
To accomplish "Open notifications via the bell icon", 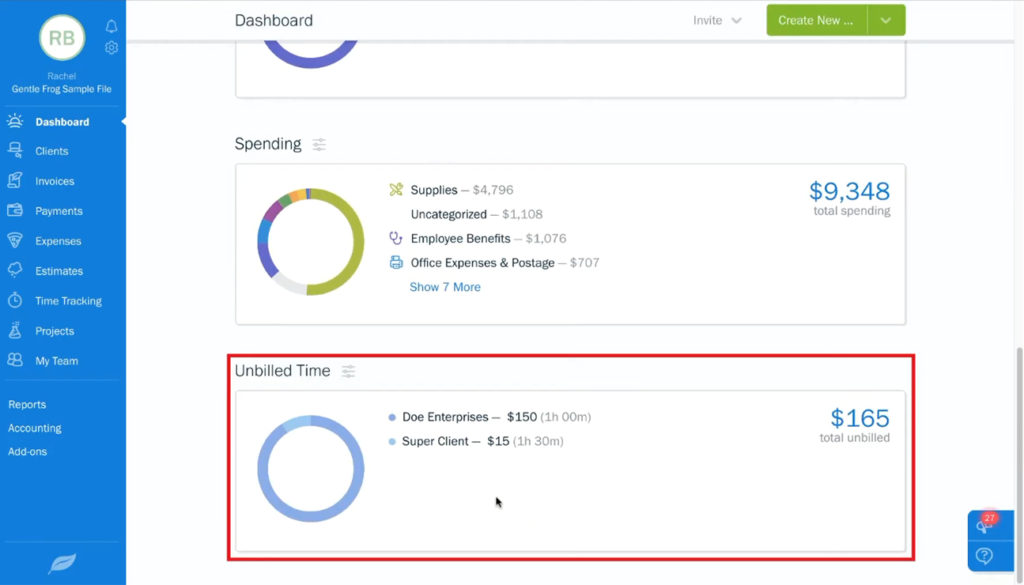I will (x=112, y=26).
